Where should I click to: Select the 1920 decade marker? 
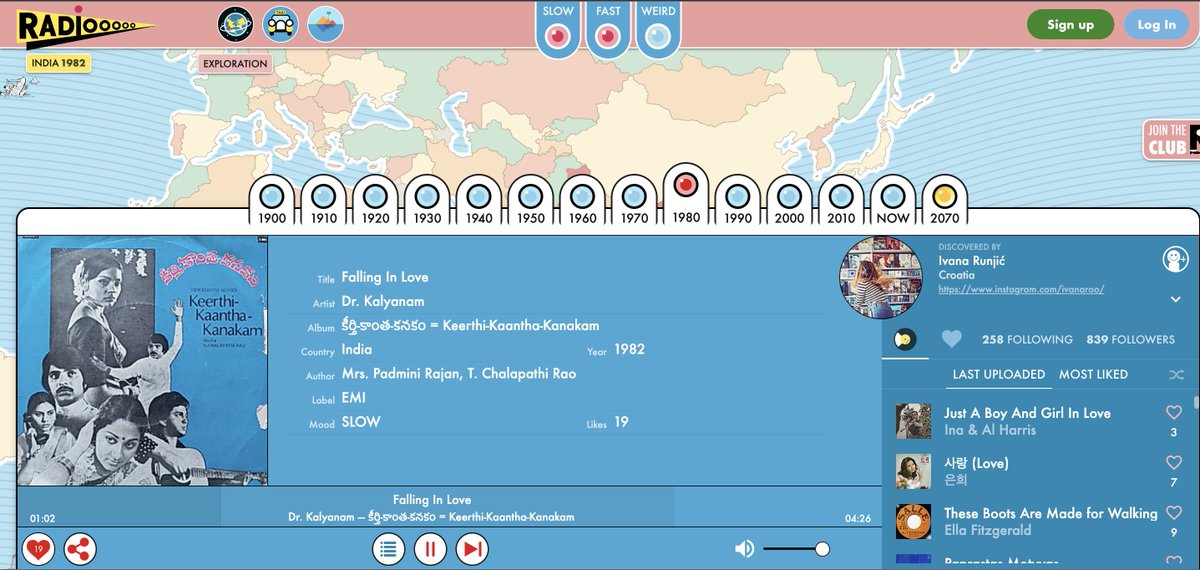376,201
